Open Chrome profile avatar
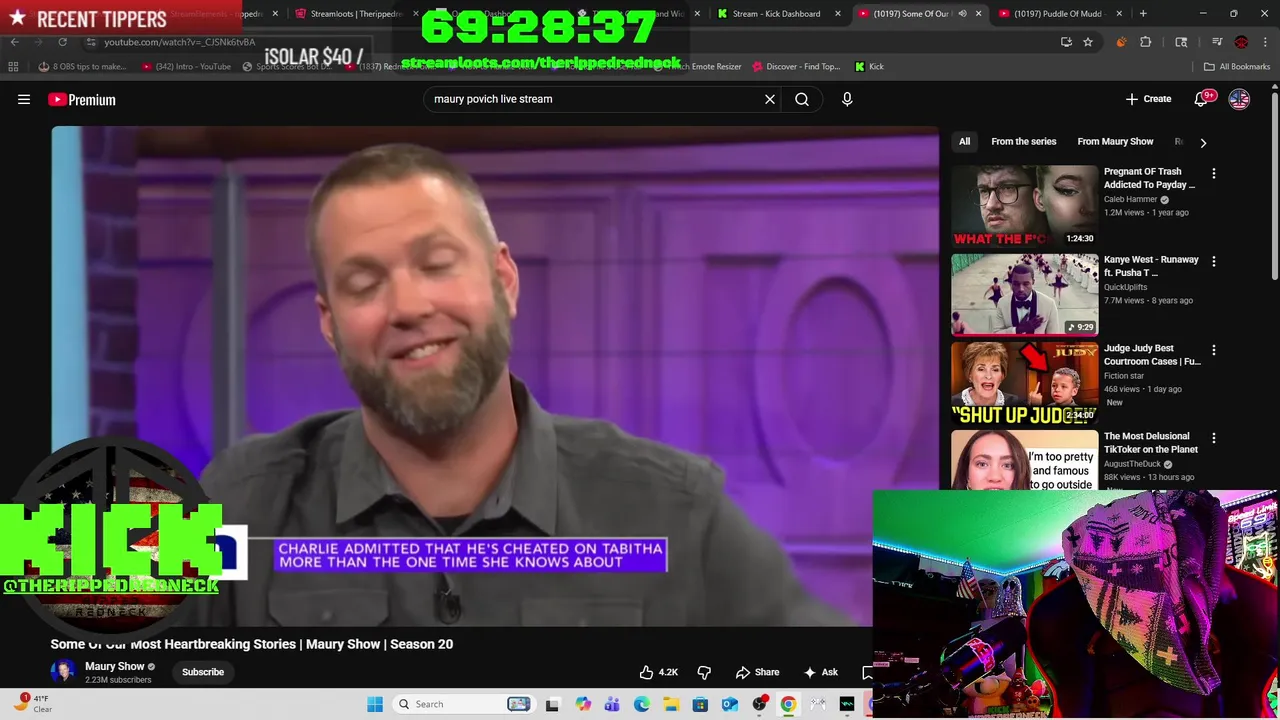The height and width of the screenshot is (720, 1280). coord(1241,42)
